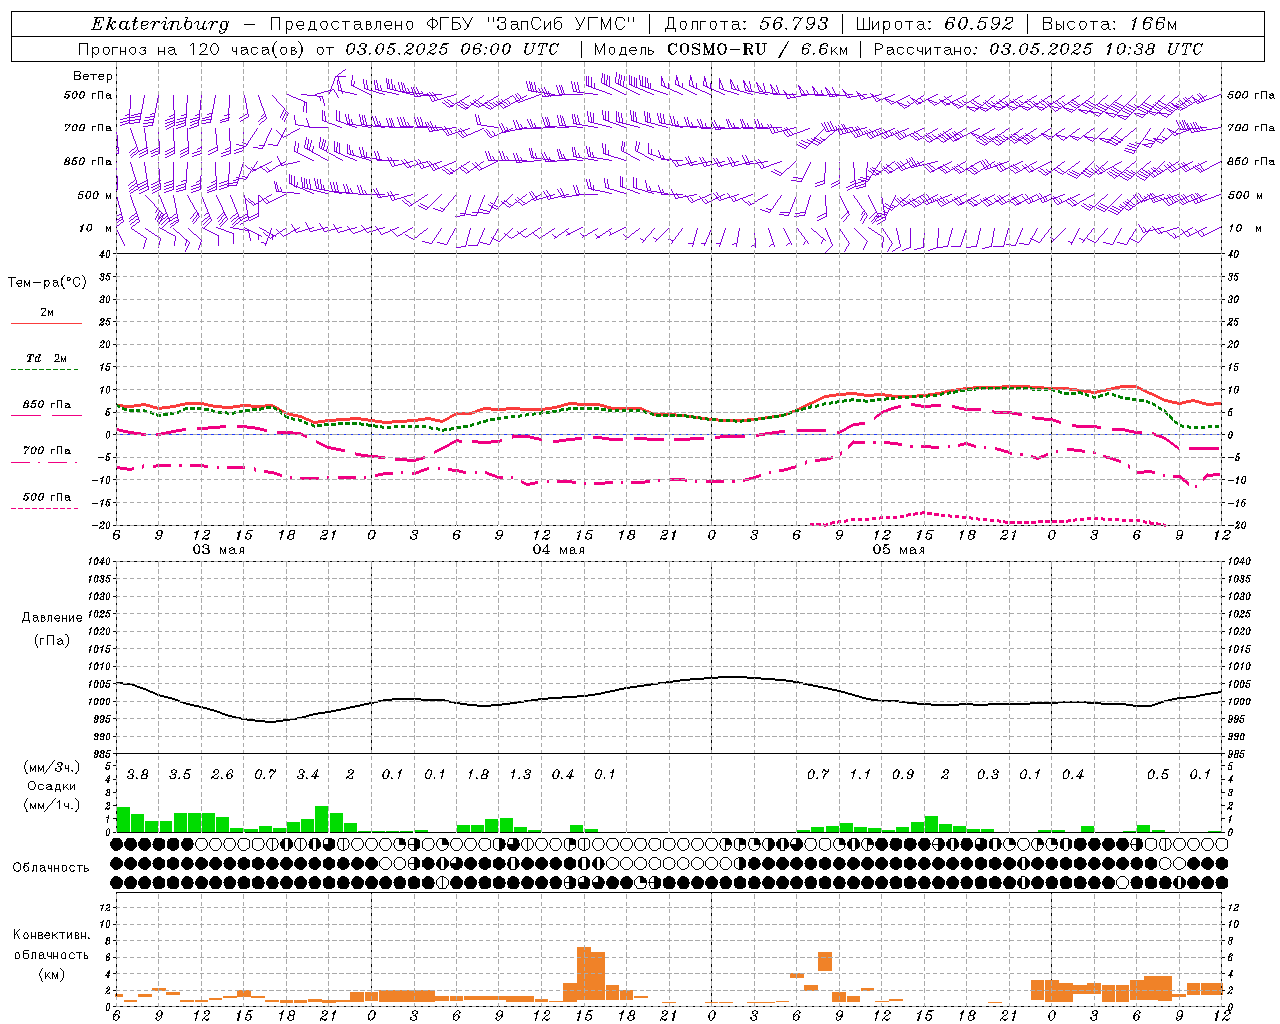Click the 2.6 precipitation total
The image size is (1280, 1024).
(x=222, y=774)
